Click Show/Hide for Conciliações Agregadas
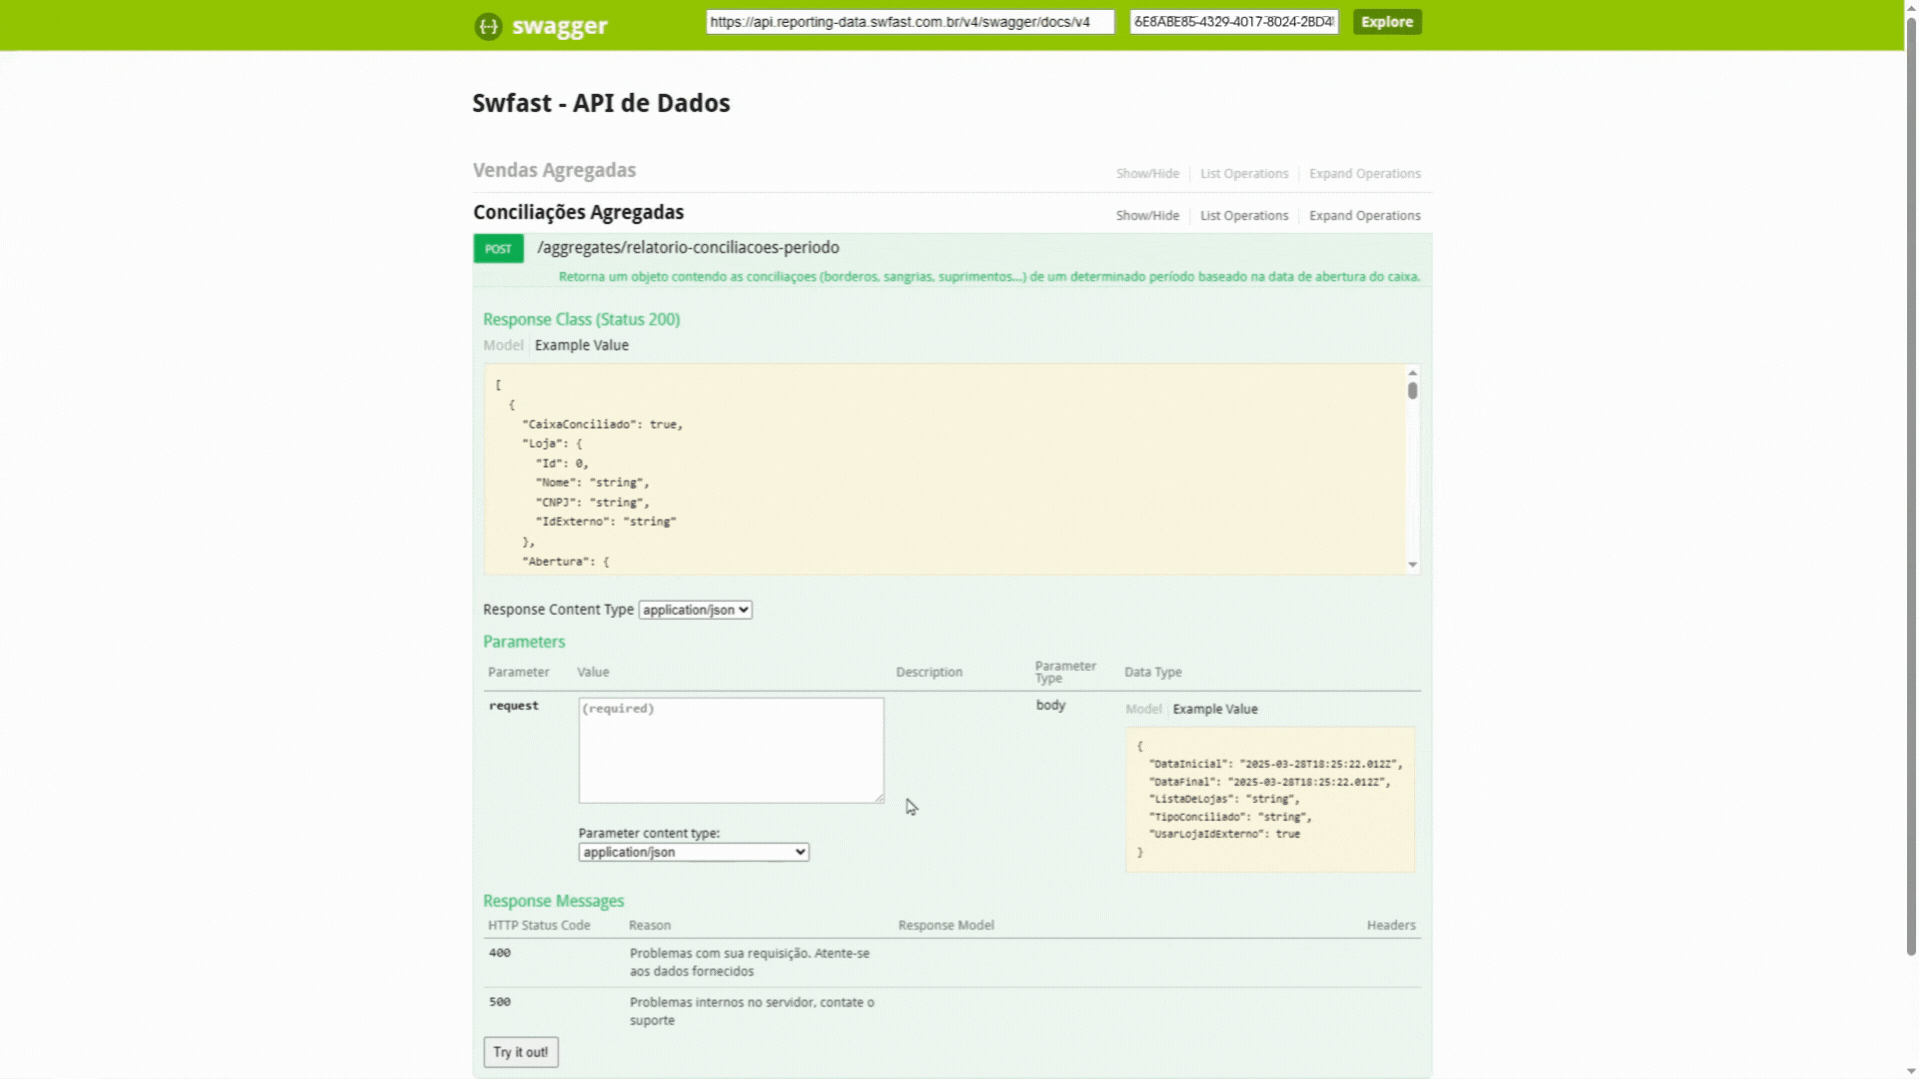The height and width of the screenshot is (1079, 1919). pos(1147,216)
